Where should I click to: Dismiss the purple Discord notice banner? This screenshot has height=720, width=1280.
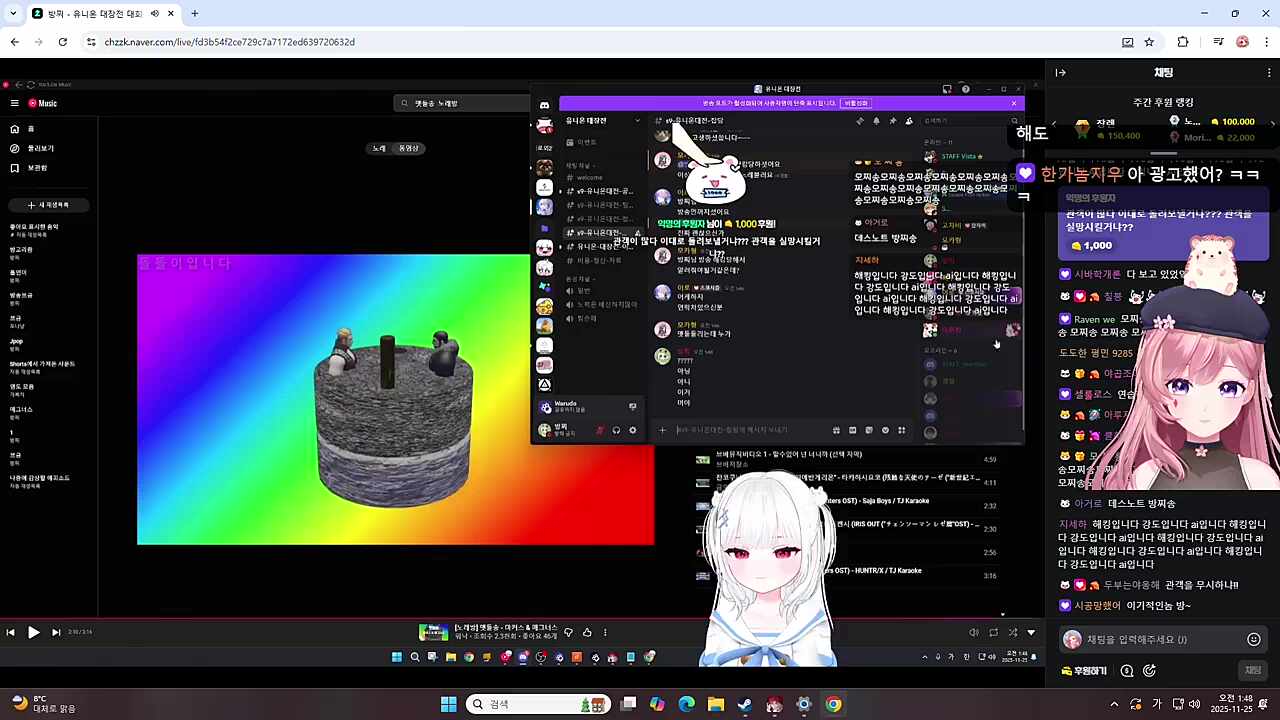[x=1013, y=103]
